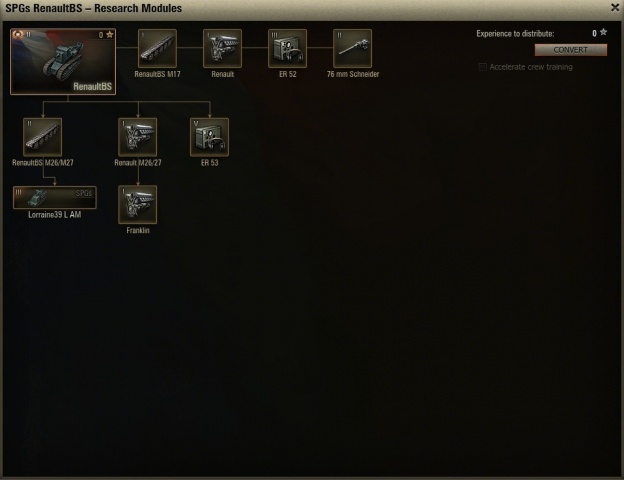The height and width of the screenshot is (480, 624).
Task: Click the French nation emblem on RenaultBS card
Action: click(17, 35)
